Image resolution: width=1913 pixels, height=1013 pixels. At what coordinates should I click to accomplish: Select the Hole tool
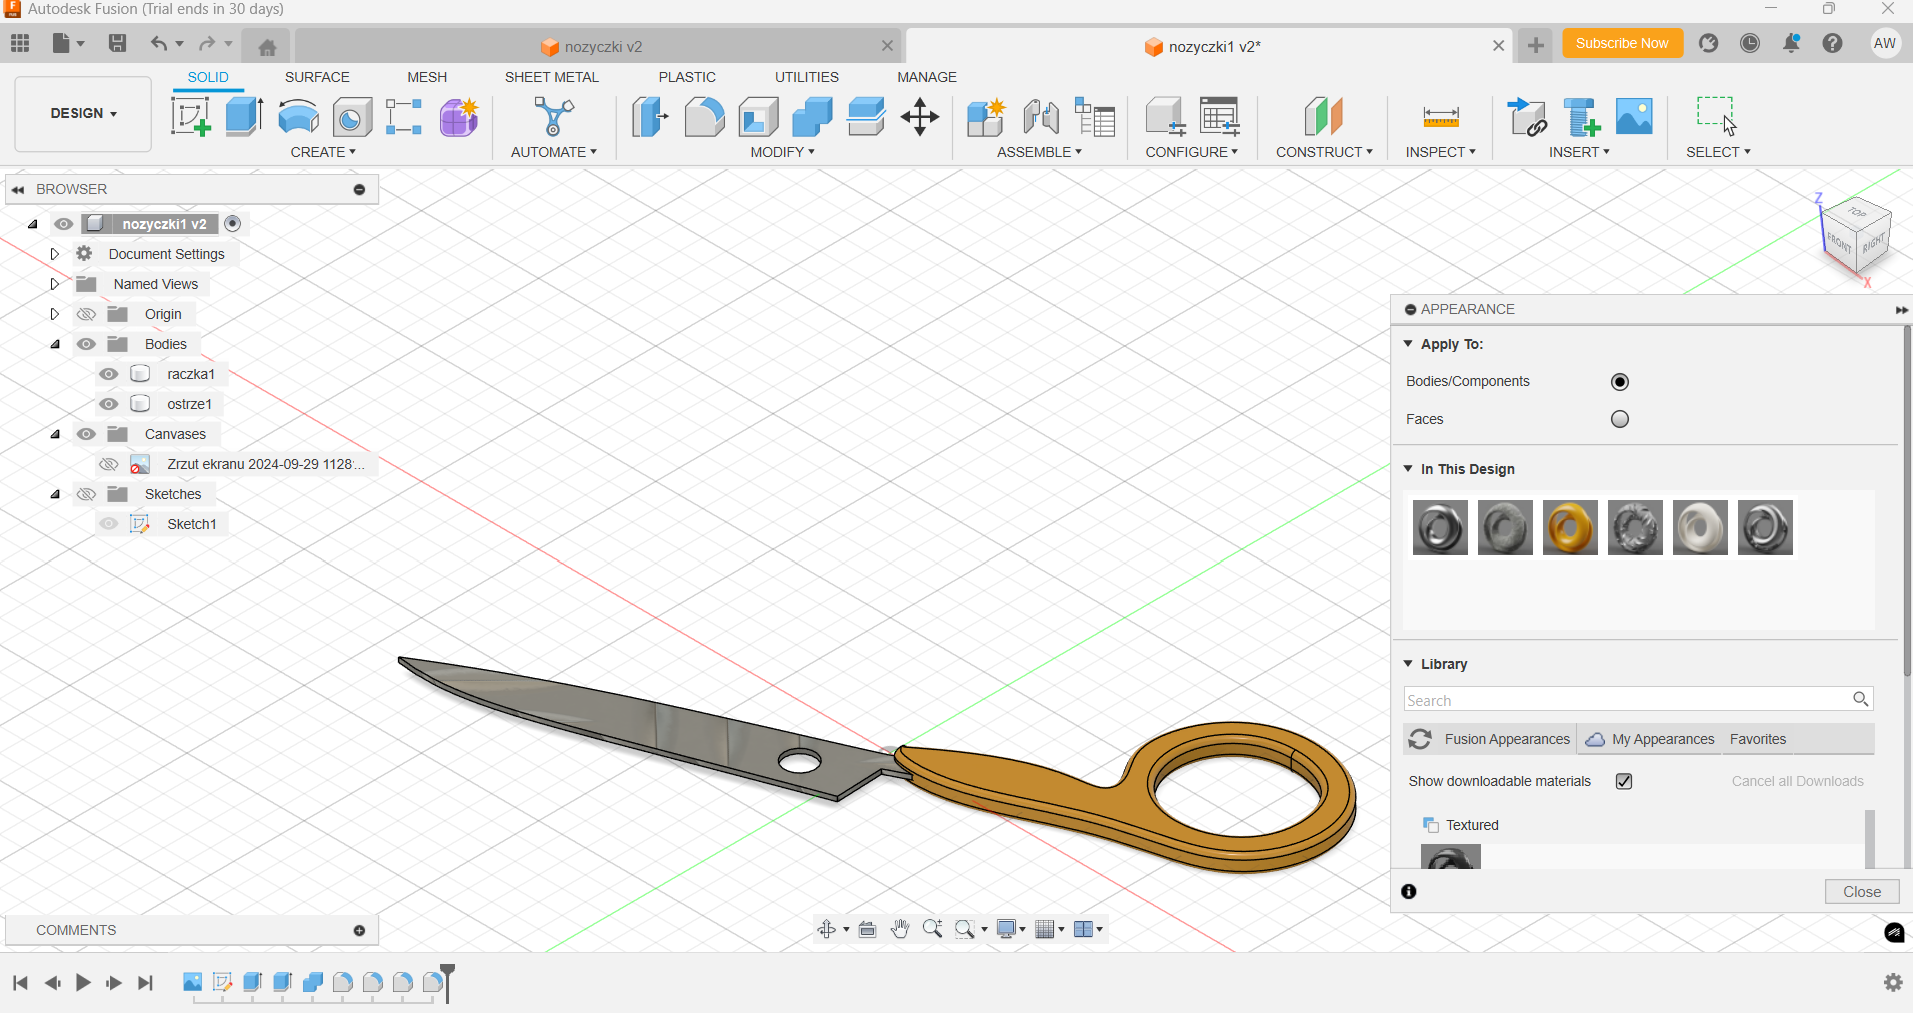(352, 117)
